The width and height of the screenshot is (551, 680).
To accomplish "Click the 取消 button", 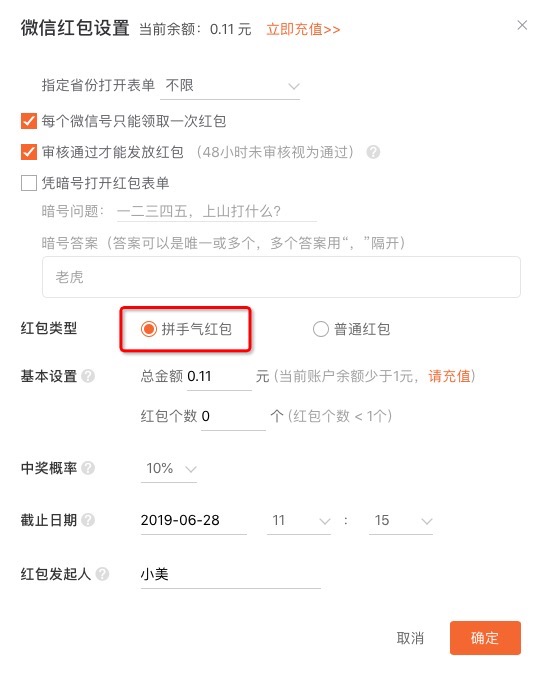I will [x=410, y=638].
